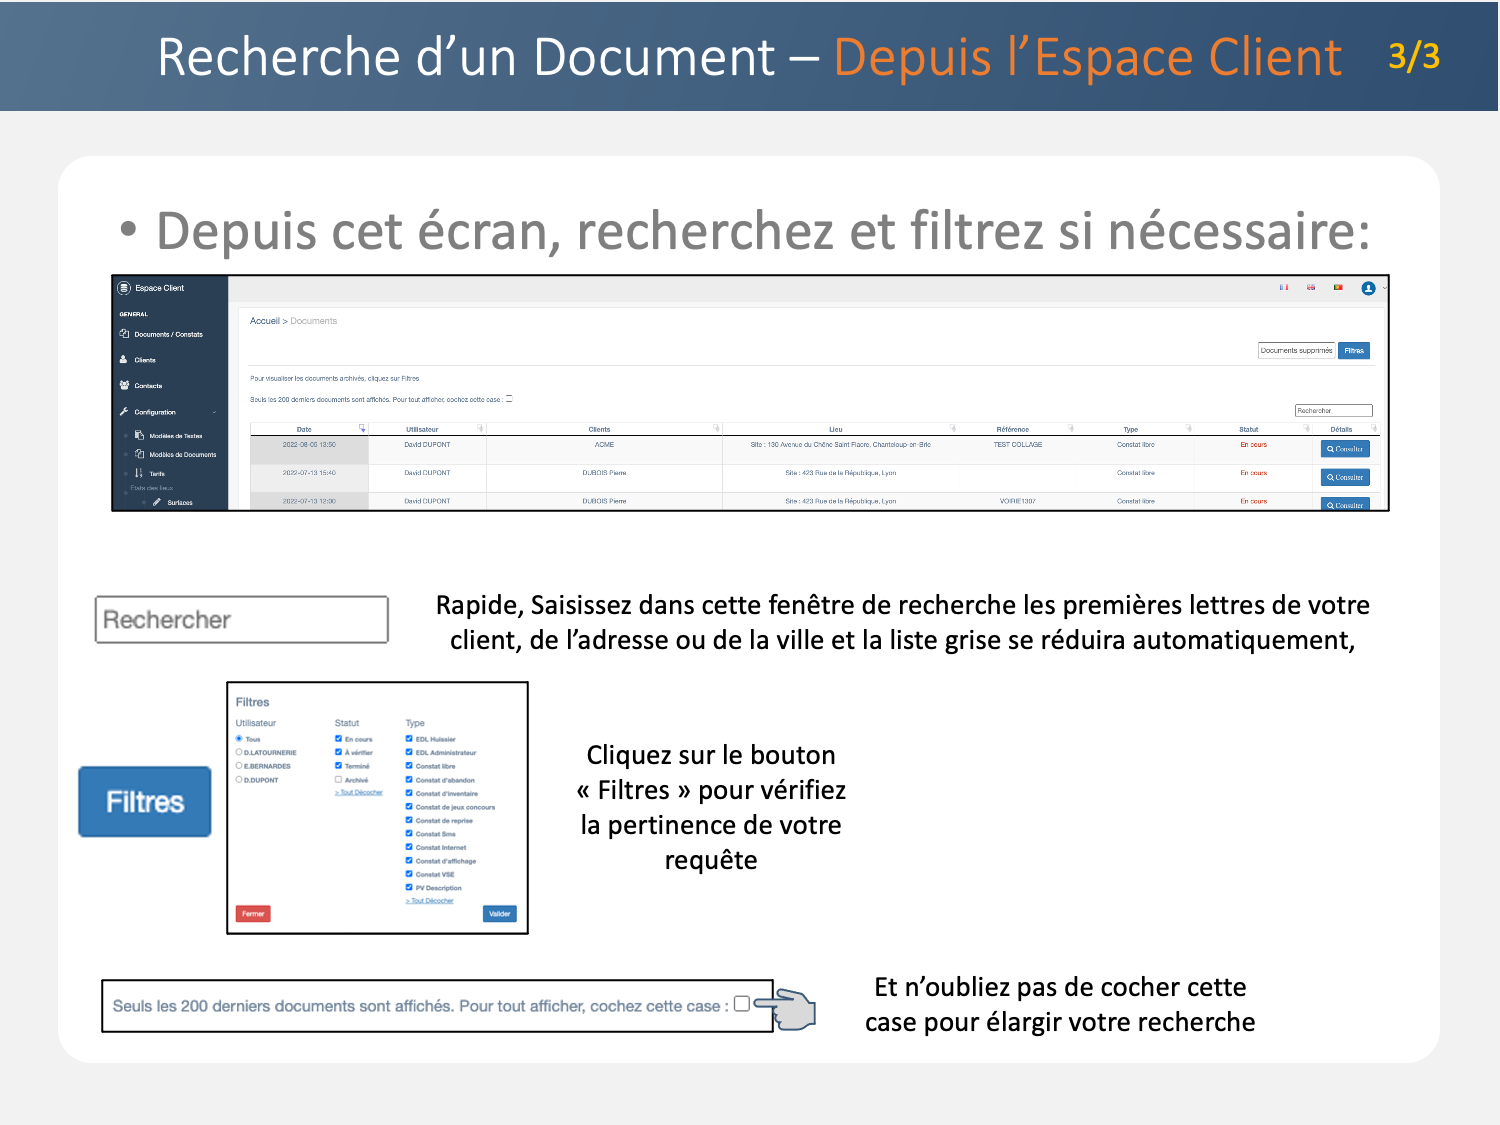Click Tout Décocher link under Statut

[x=359, y=793]
